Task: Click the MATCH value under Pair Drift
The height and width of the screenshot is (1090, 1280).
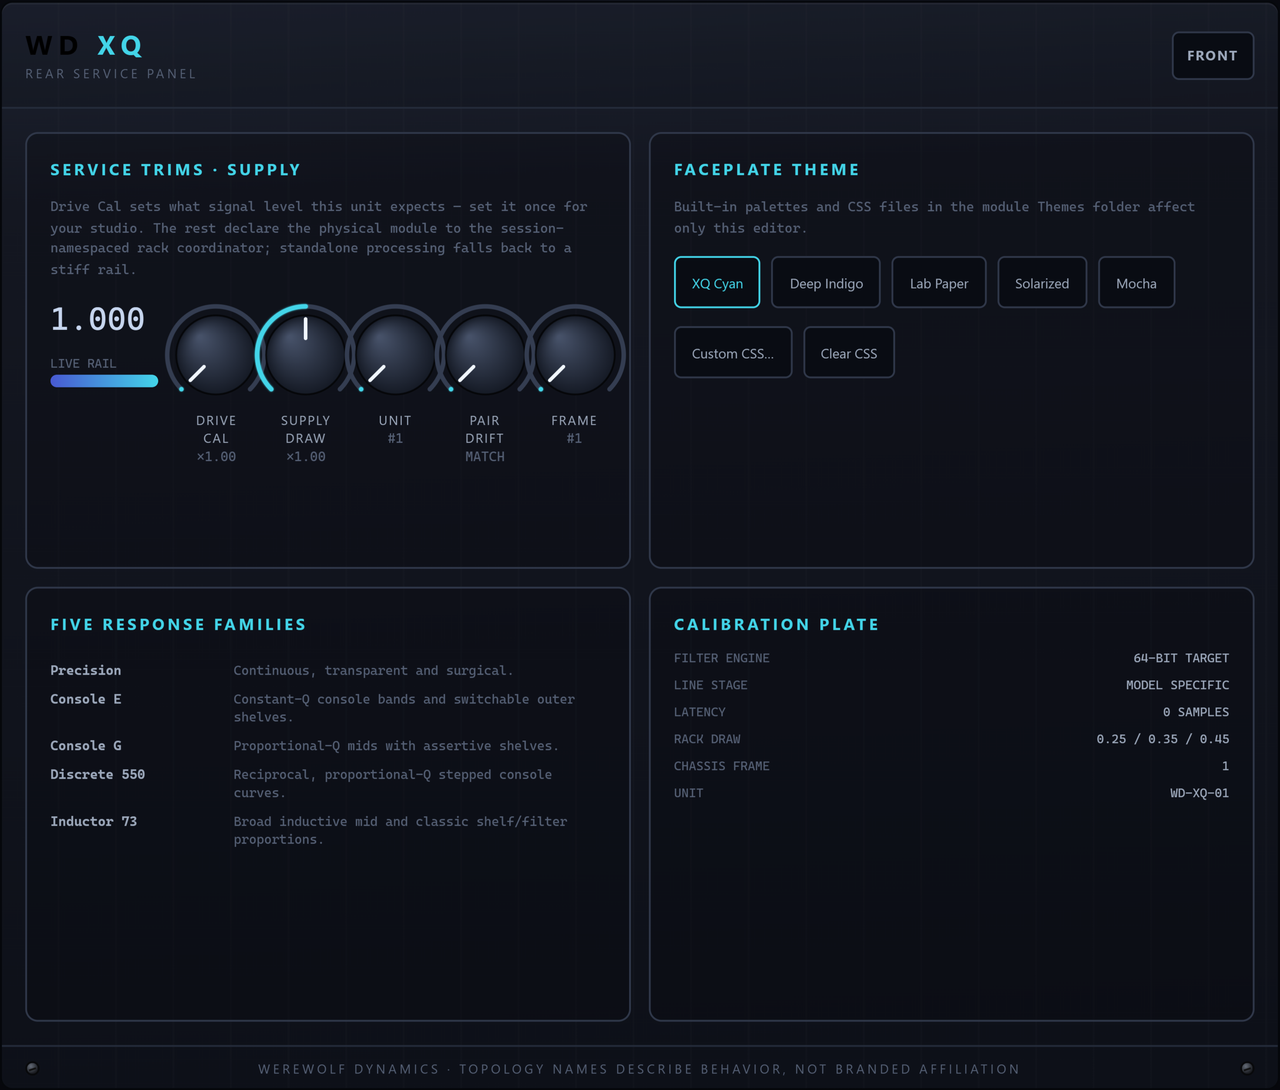Action: pos(485,457)
